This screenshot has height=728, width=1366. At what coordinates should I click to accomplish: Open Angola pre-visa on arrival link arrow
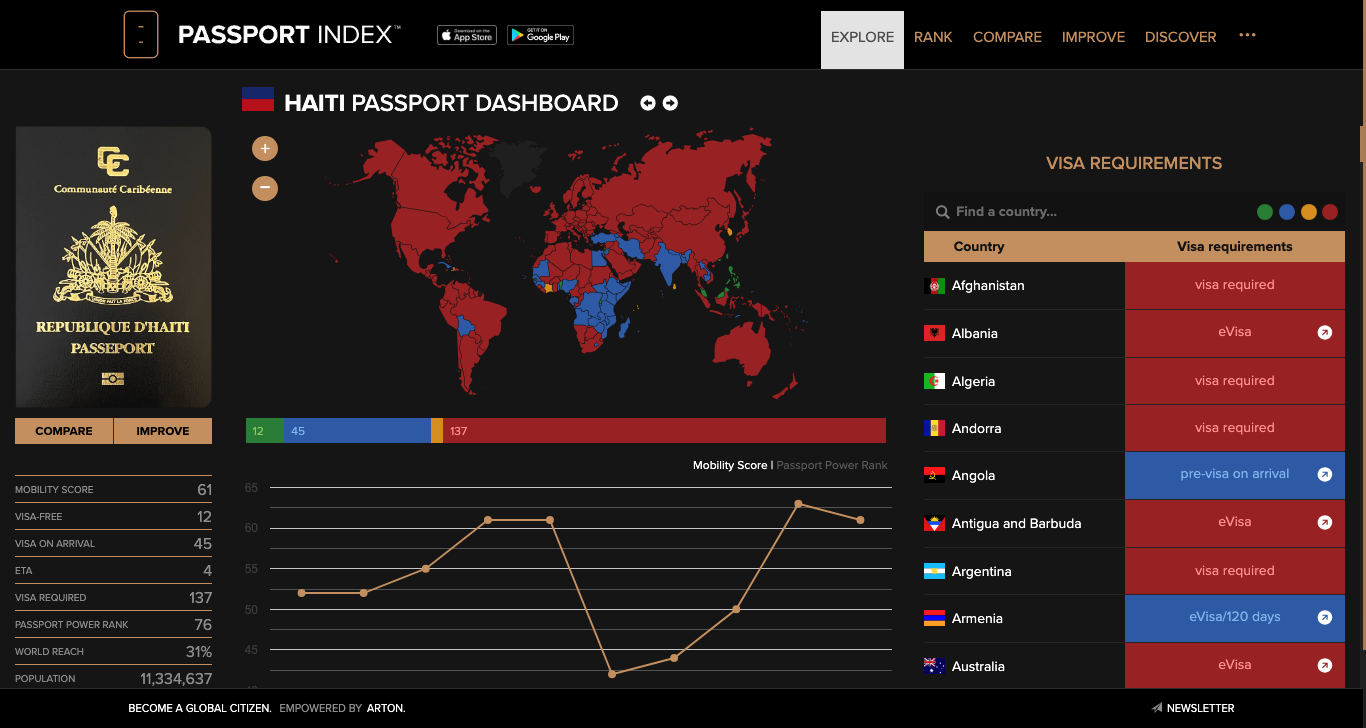point(1325,475)
